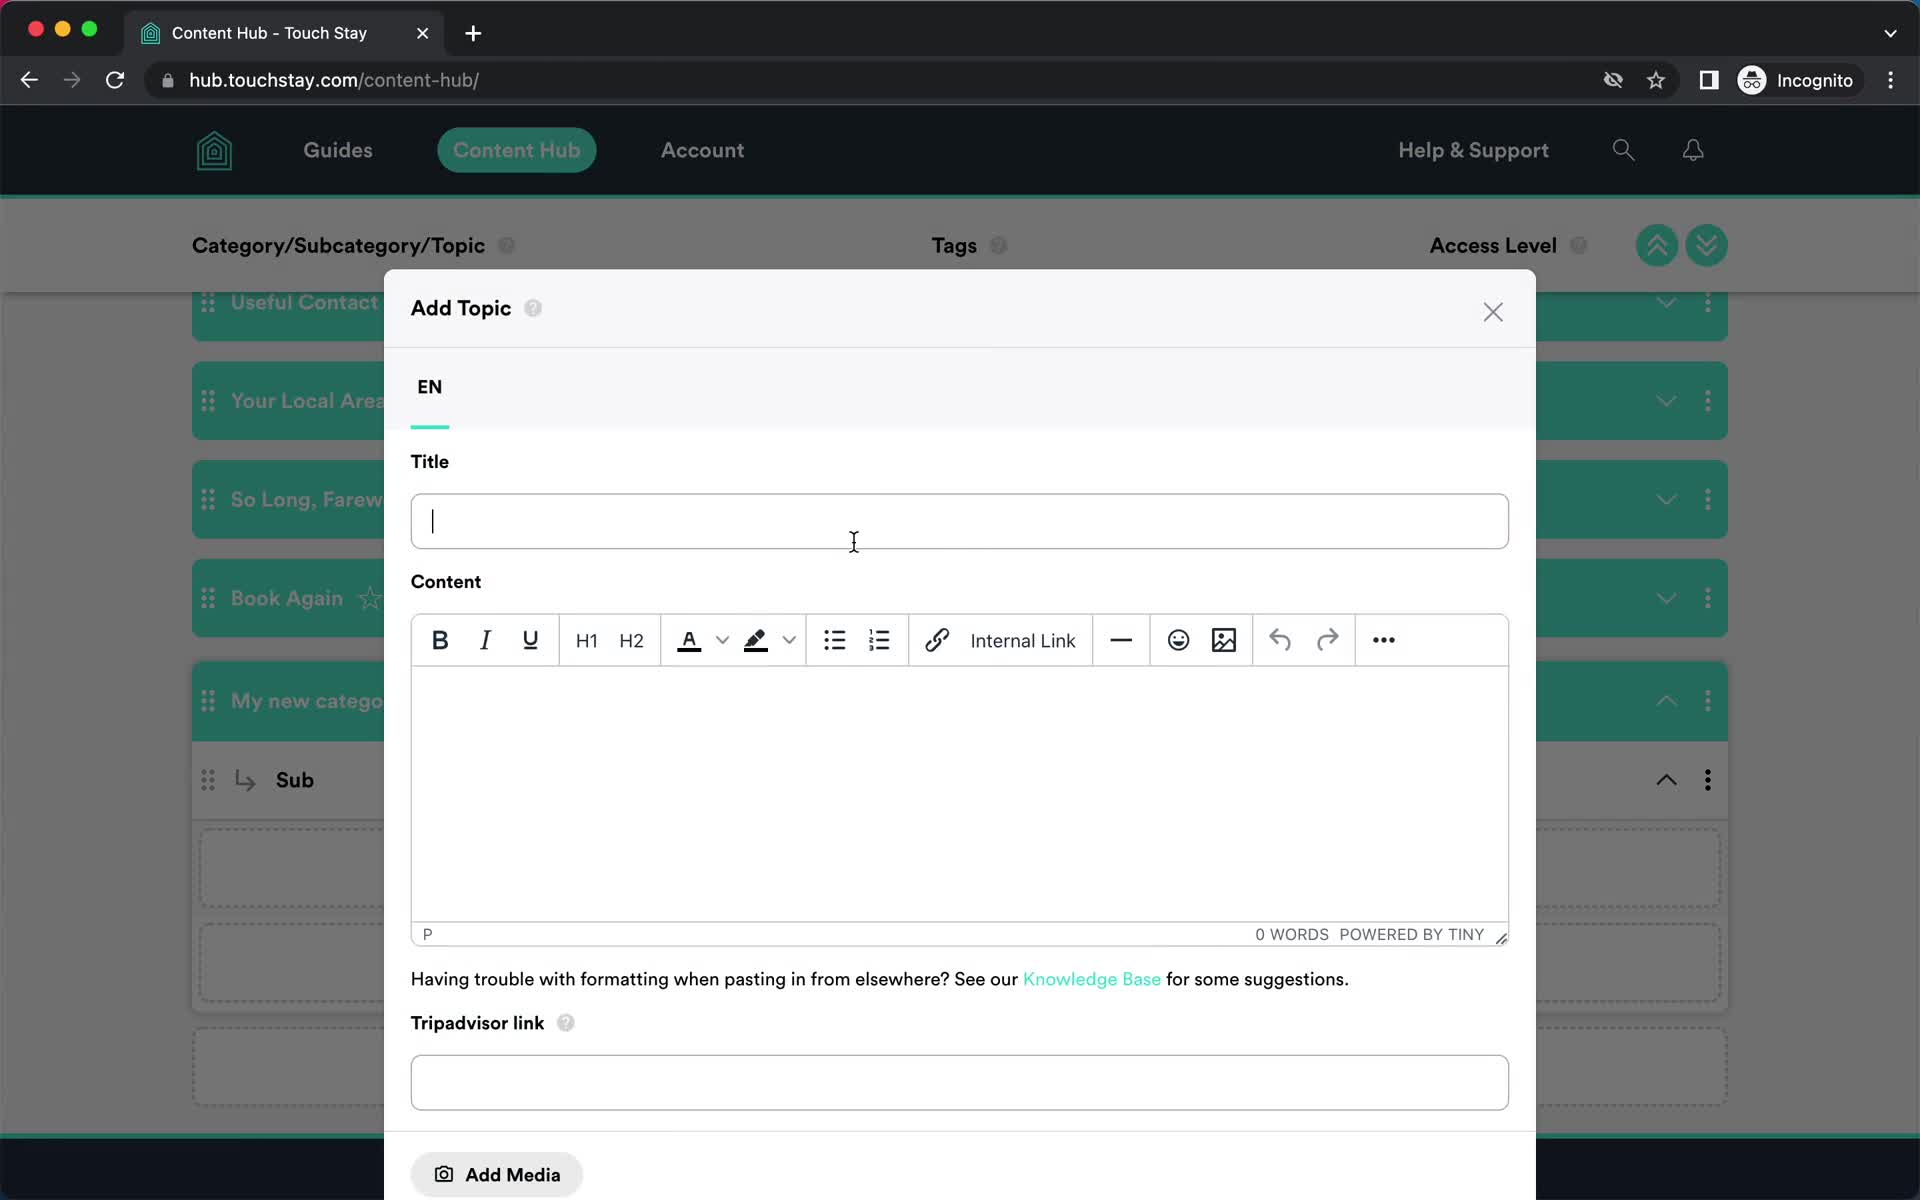Click the Knowledge Base link

click(1091, 979)
